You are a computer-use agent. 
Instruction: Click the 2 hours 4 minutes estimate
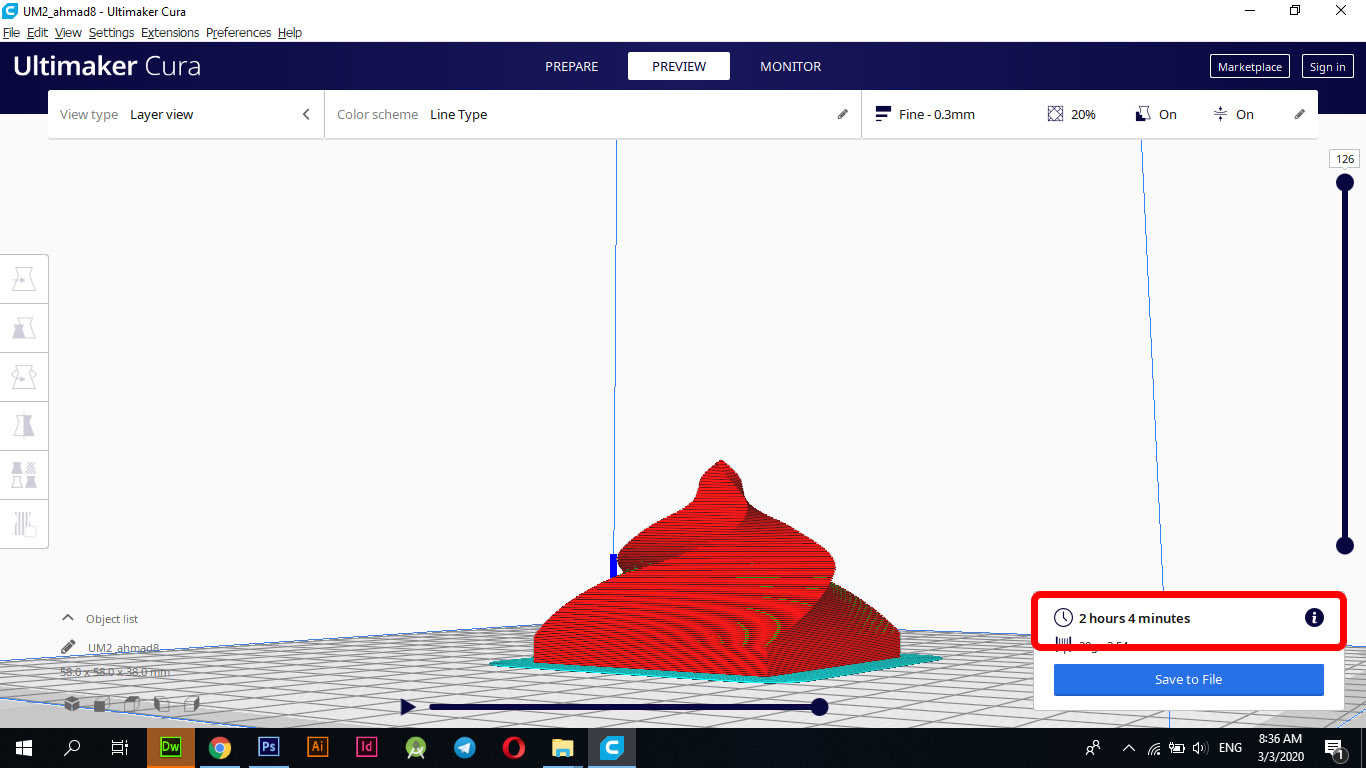pos(1134,618)
